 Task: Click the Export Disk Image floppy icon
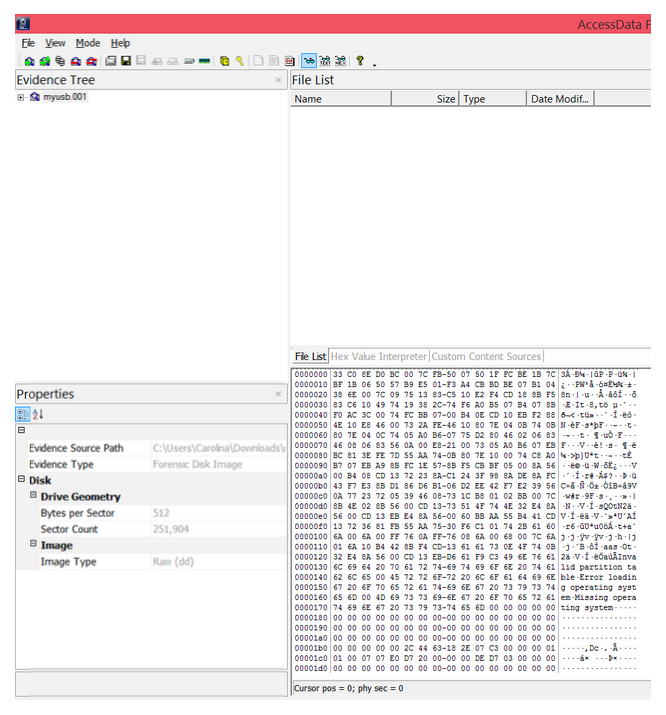(x=126, y=61)
